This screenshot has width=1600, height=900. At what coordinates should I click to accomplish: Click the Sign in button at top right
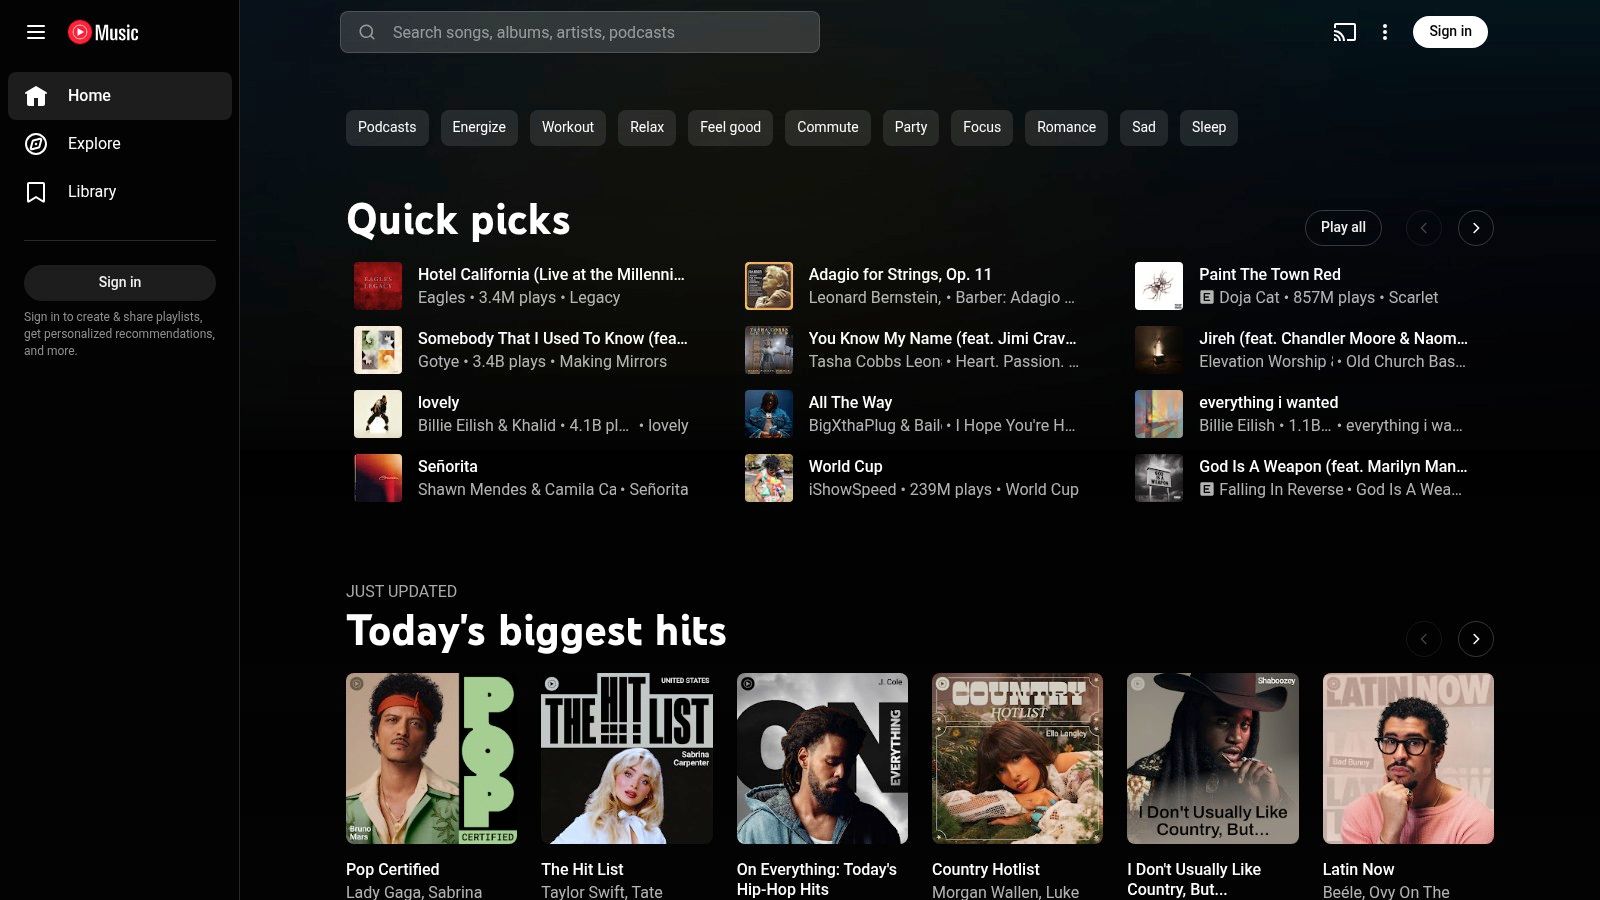coord(1450,31)
